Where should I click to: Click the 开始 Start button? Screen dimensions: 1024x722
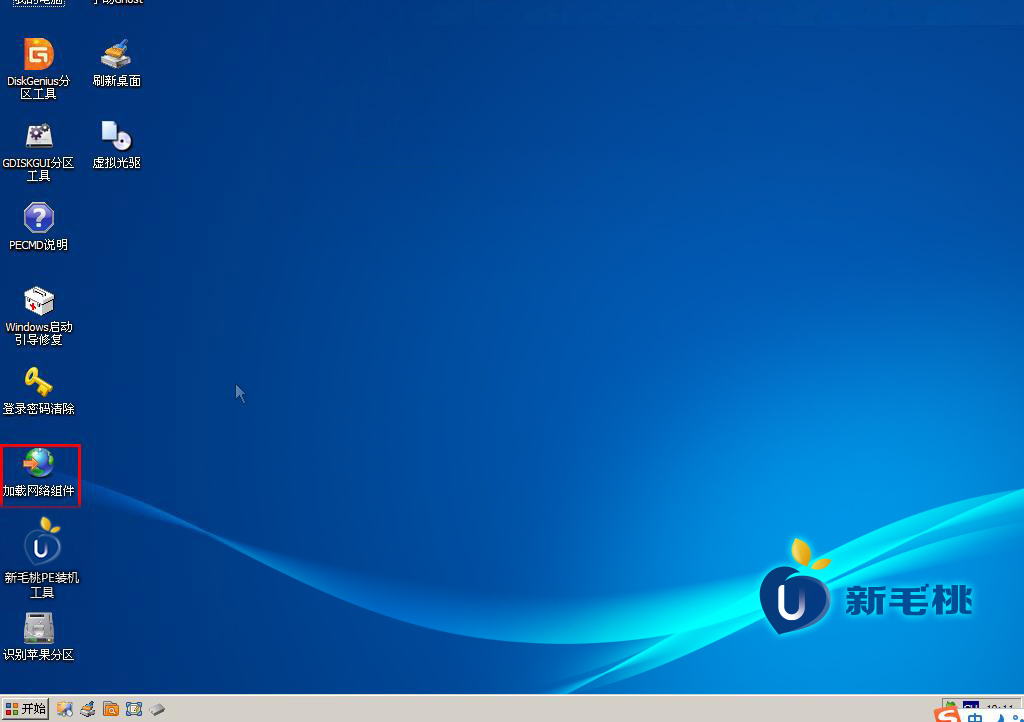click(25, 708)
